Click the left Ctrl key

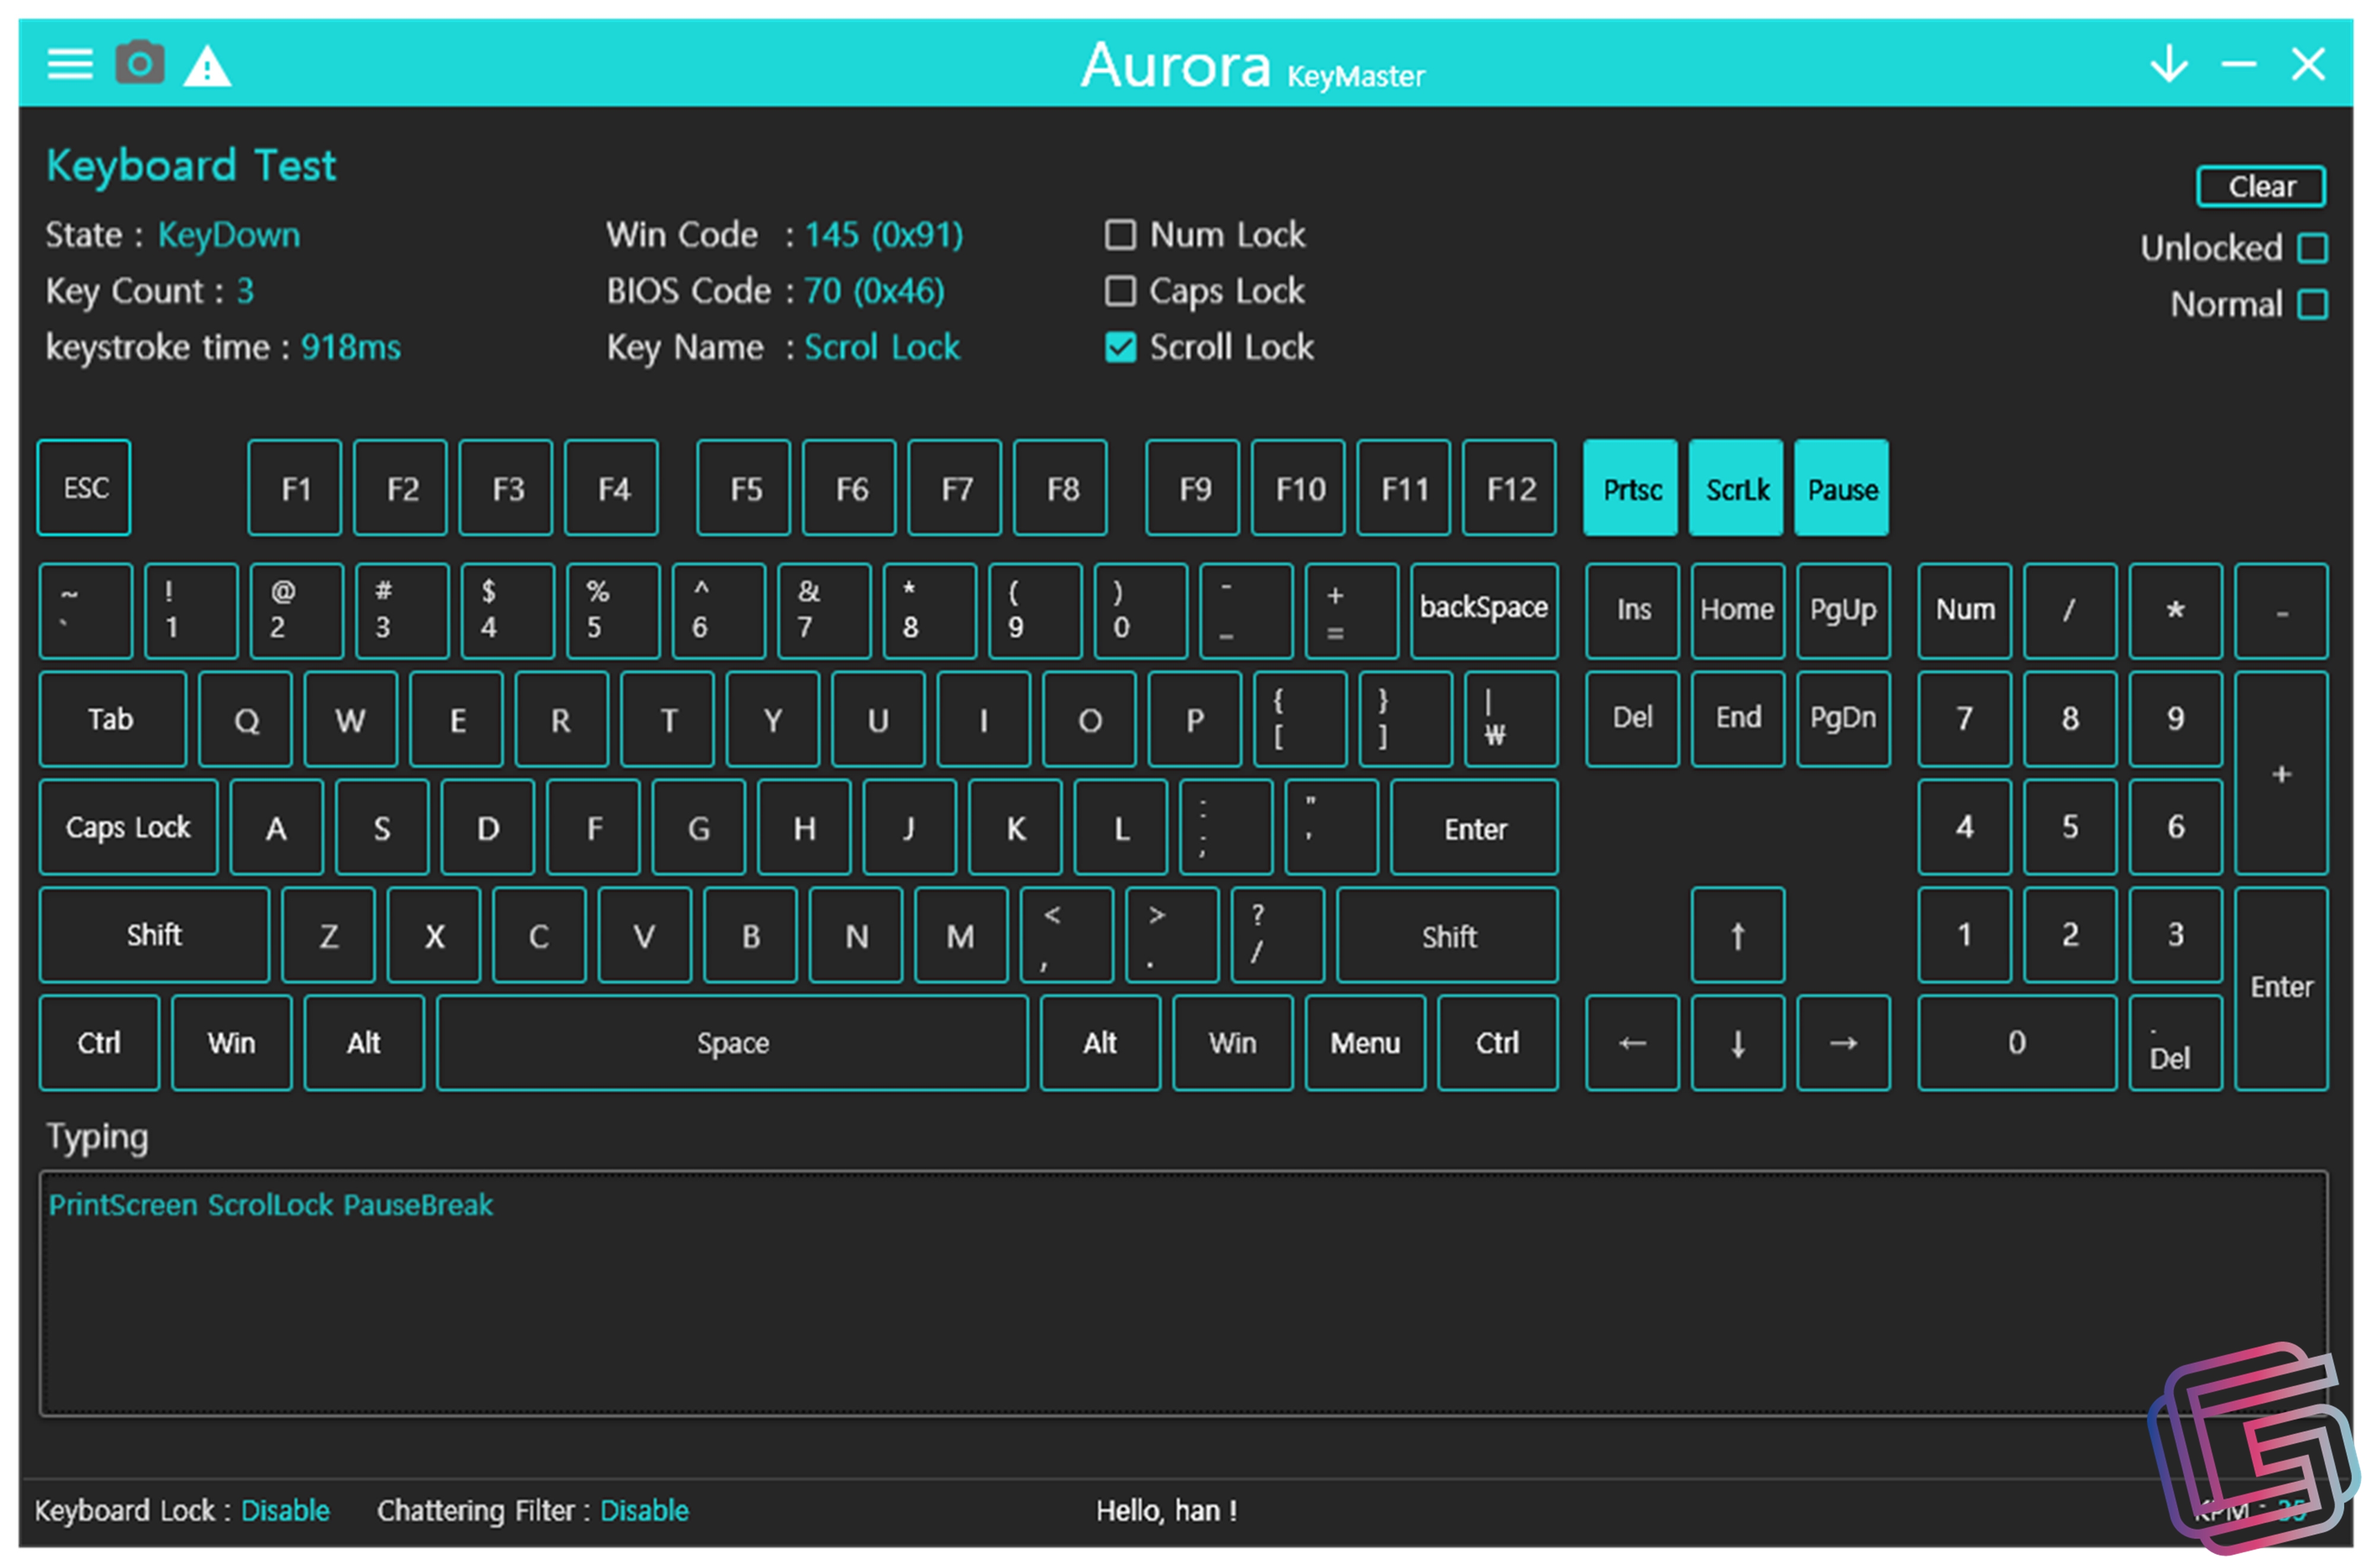(x=99, y=1043)
